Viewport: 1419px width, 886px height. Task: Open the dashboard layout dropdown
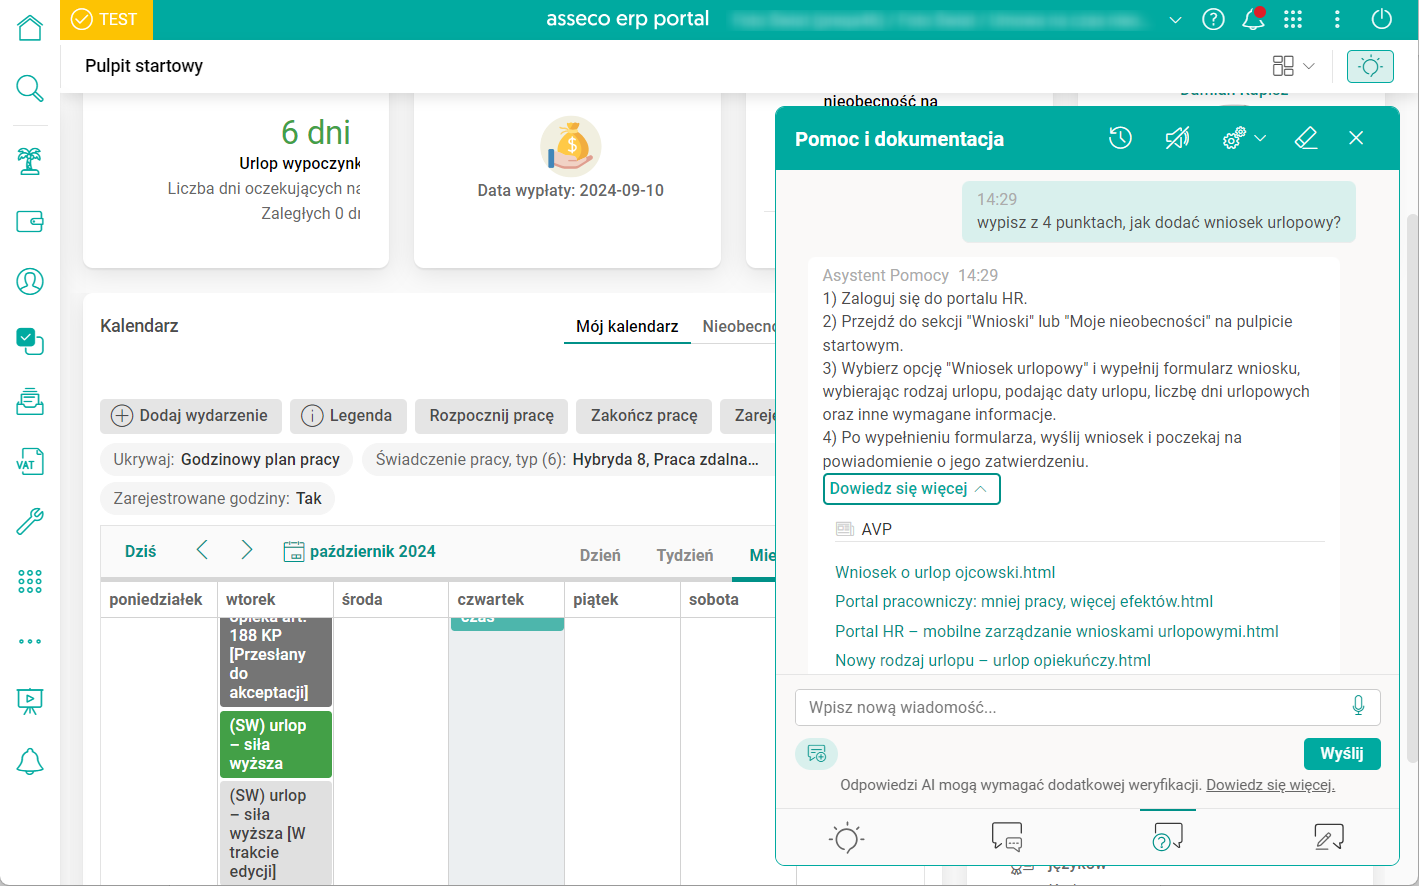(x=1293, y=66)
